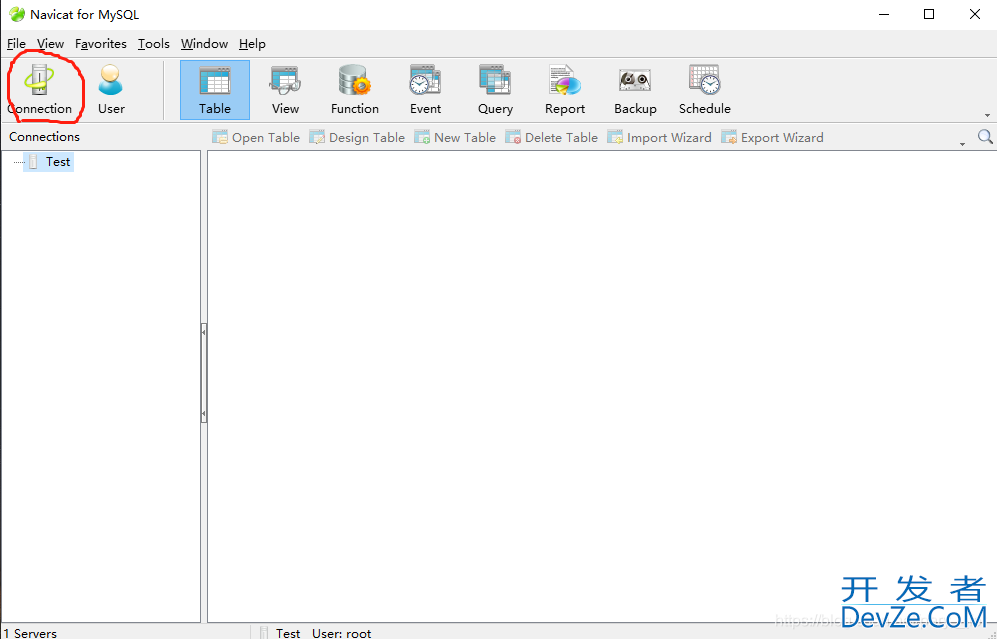
Task: Expand the object toolbar overflow arrow
Action: tap(962, 144)
